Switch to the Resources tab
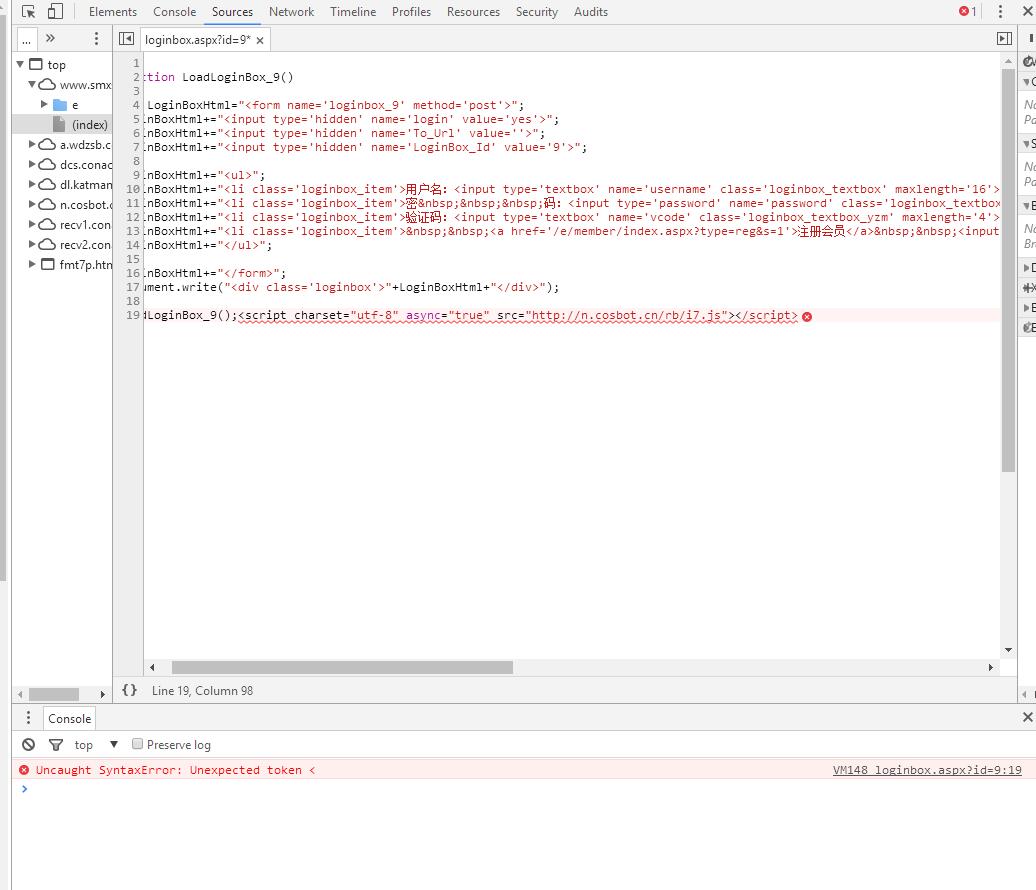 click(473, 12)
